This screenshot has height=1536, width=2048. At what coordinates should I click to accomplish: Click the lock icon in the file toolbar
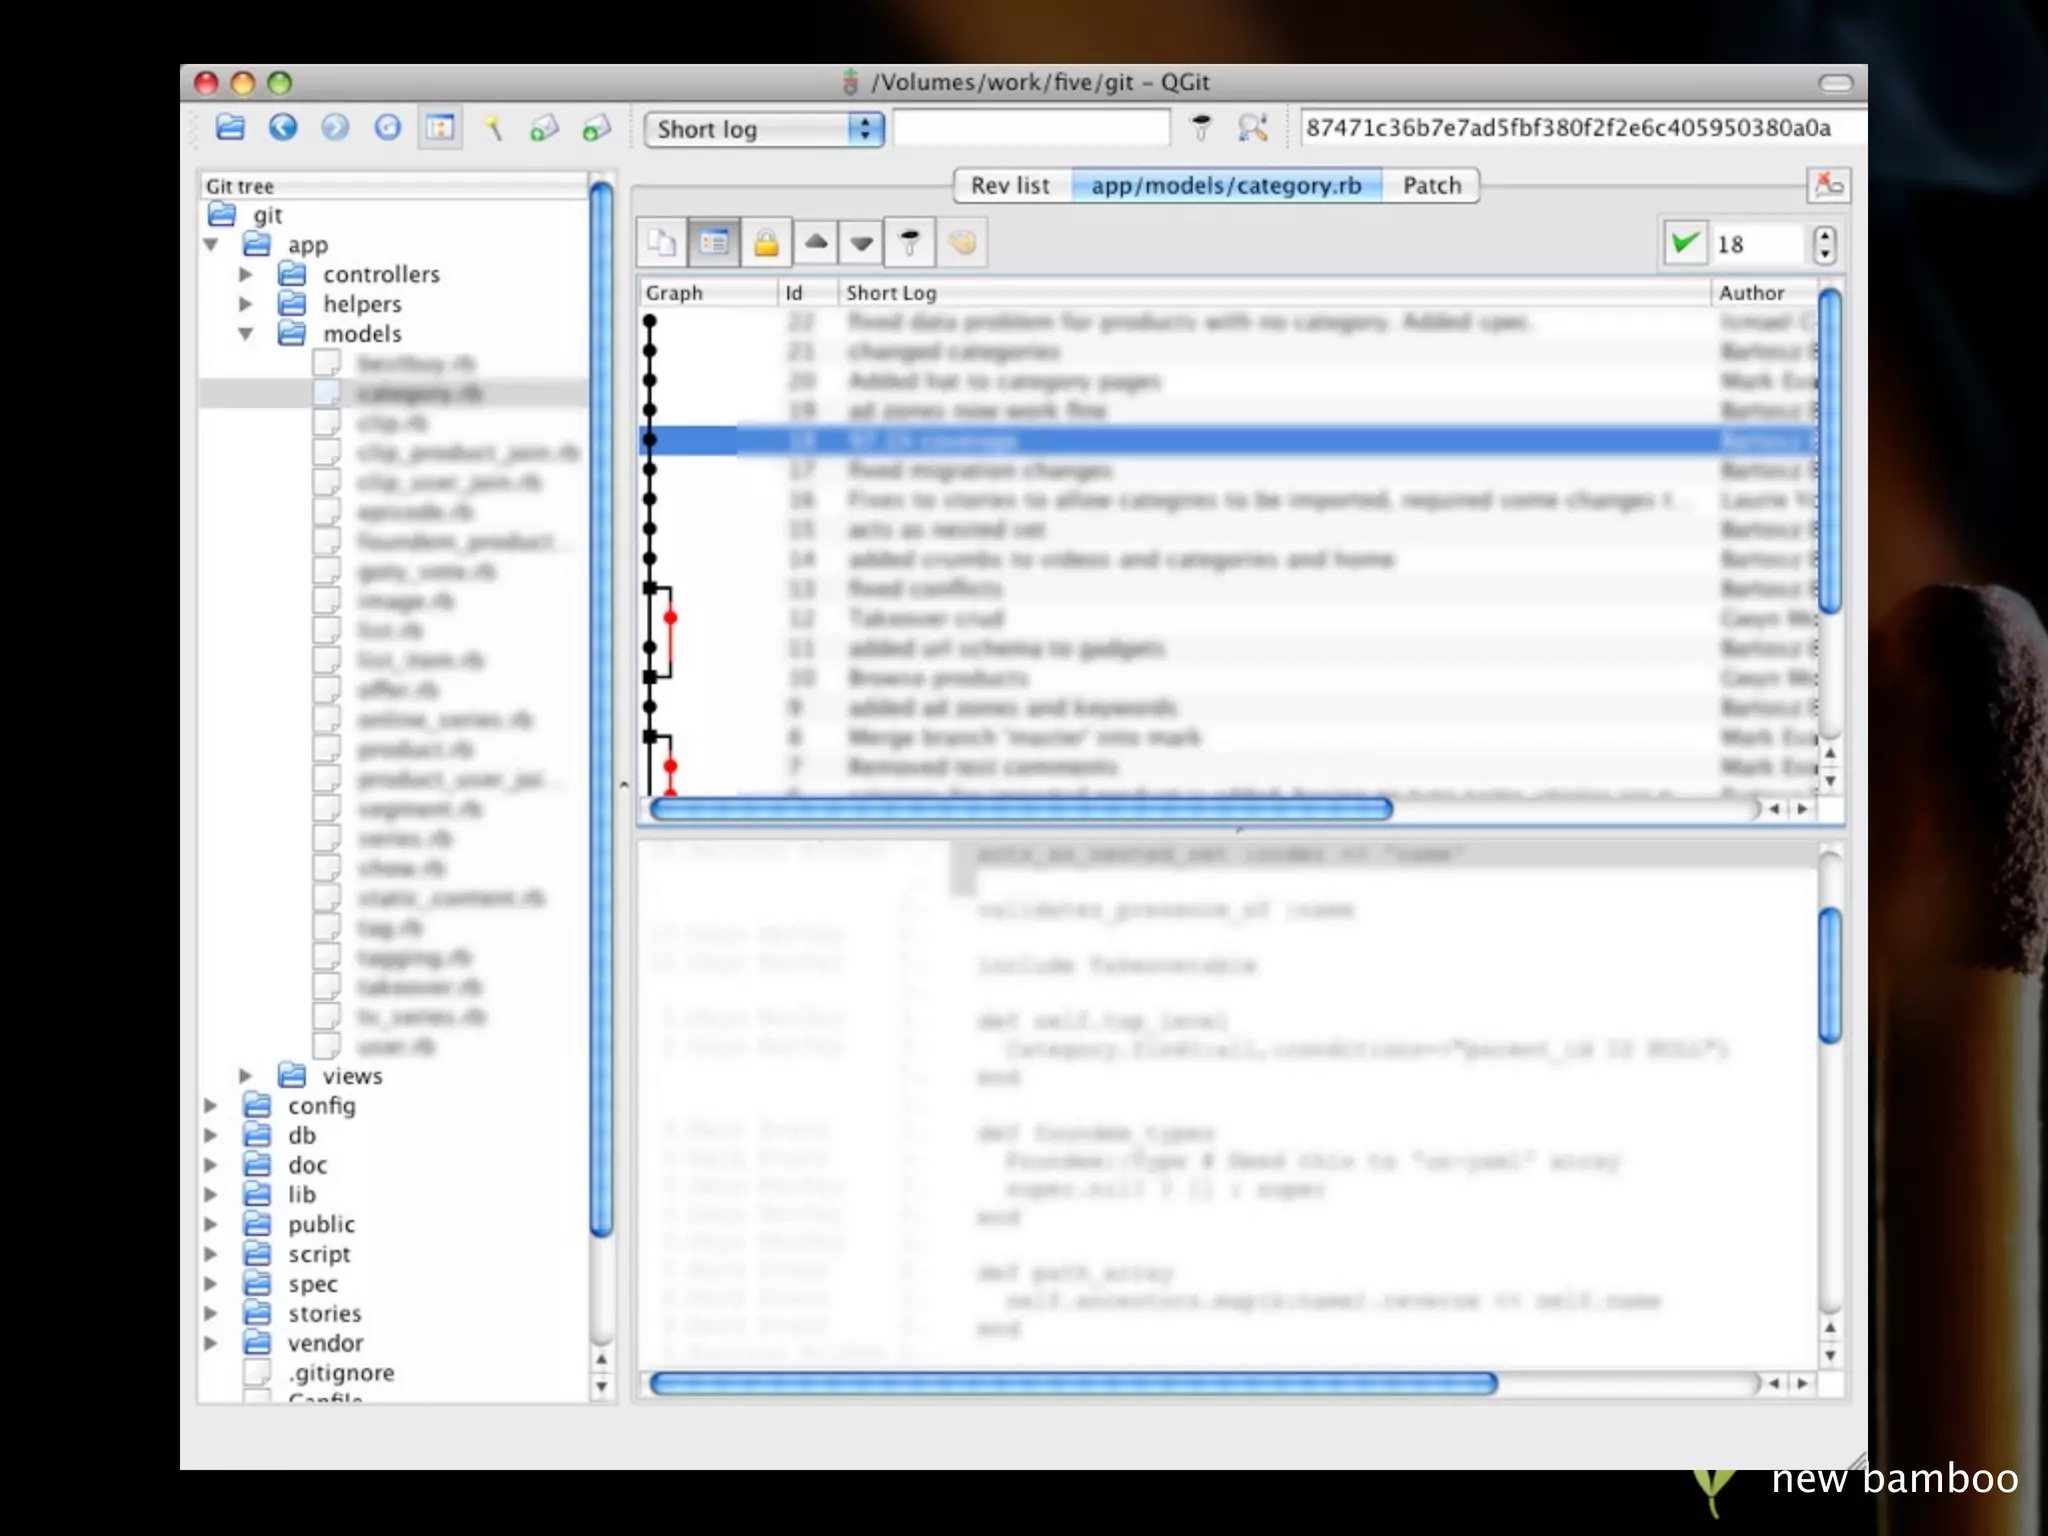(766, 243)
